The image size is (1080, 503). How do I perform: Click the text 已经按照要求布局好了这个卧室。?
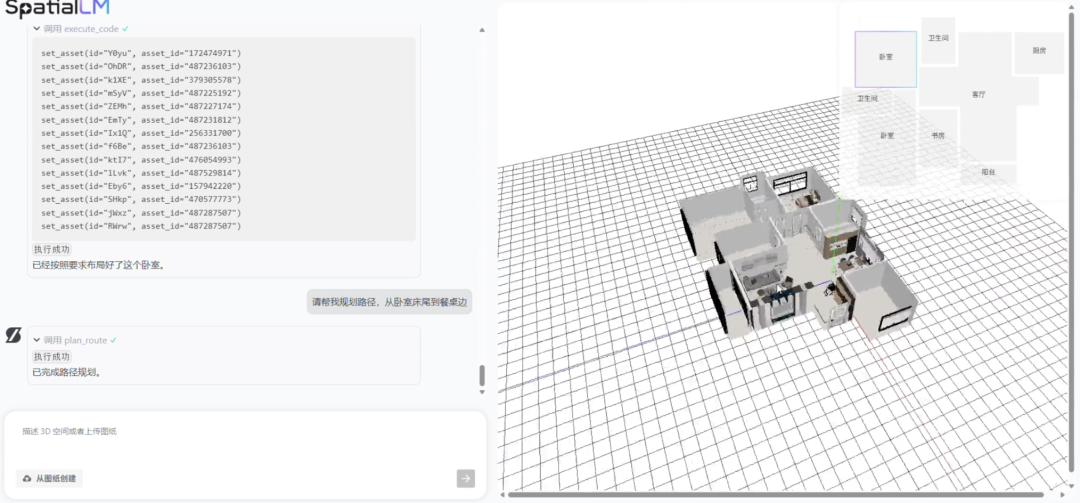98,265
